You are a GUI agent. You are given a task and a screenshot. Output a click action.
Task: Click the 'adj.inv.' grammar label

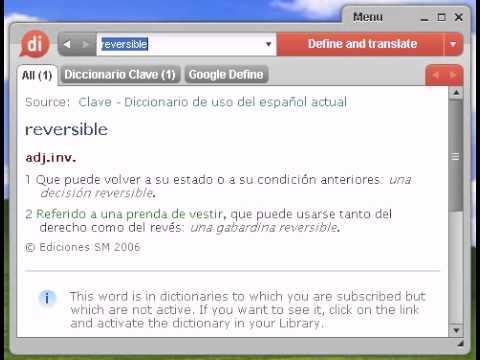tap(51, 158)
